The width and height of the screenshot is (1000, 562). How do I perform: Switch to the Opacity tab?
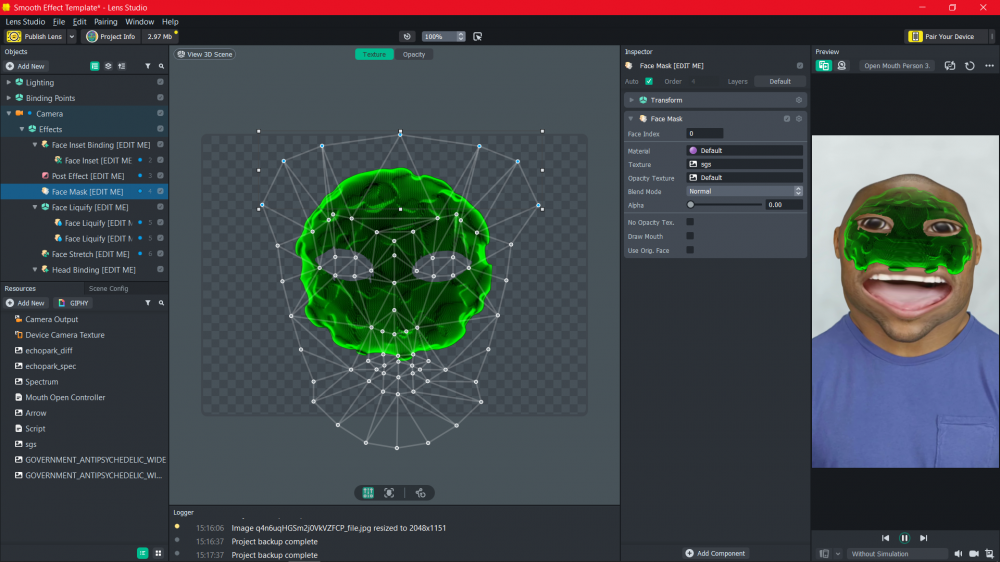tap(413, 54)
